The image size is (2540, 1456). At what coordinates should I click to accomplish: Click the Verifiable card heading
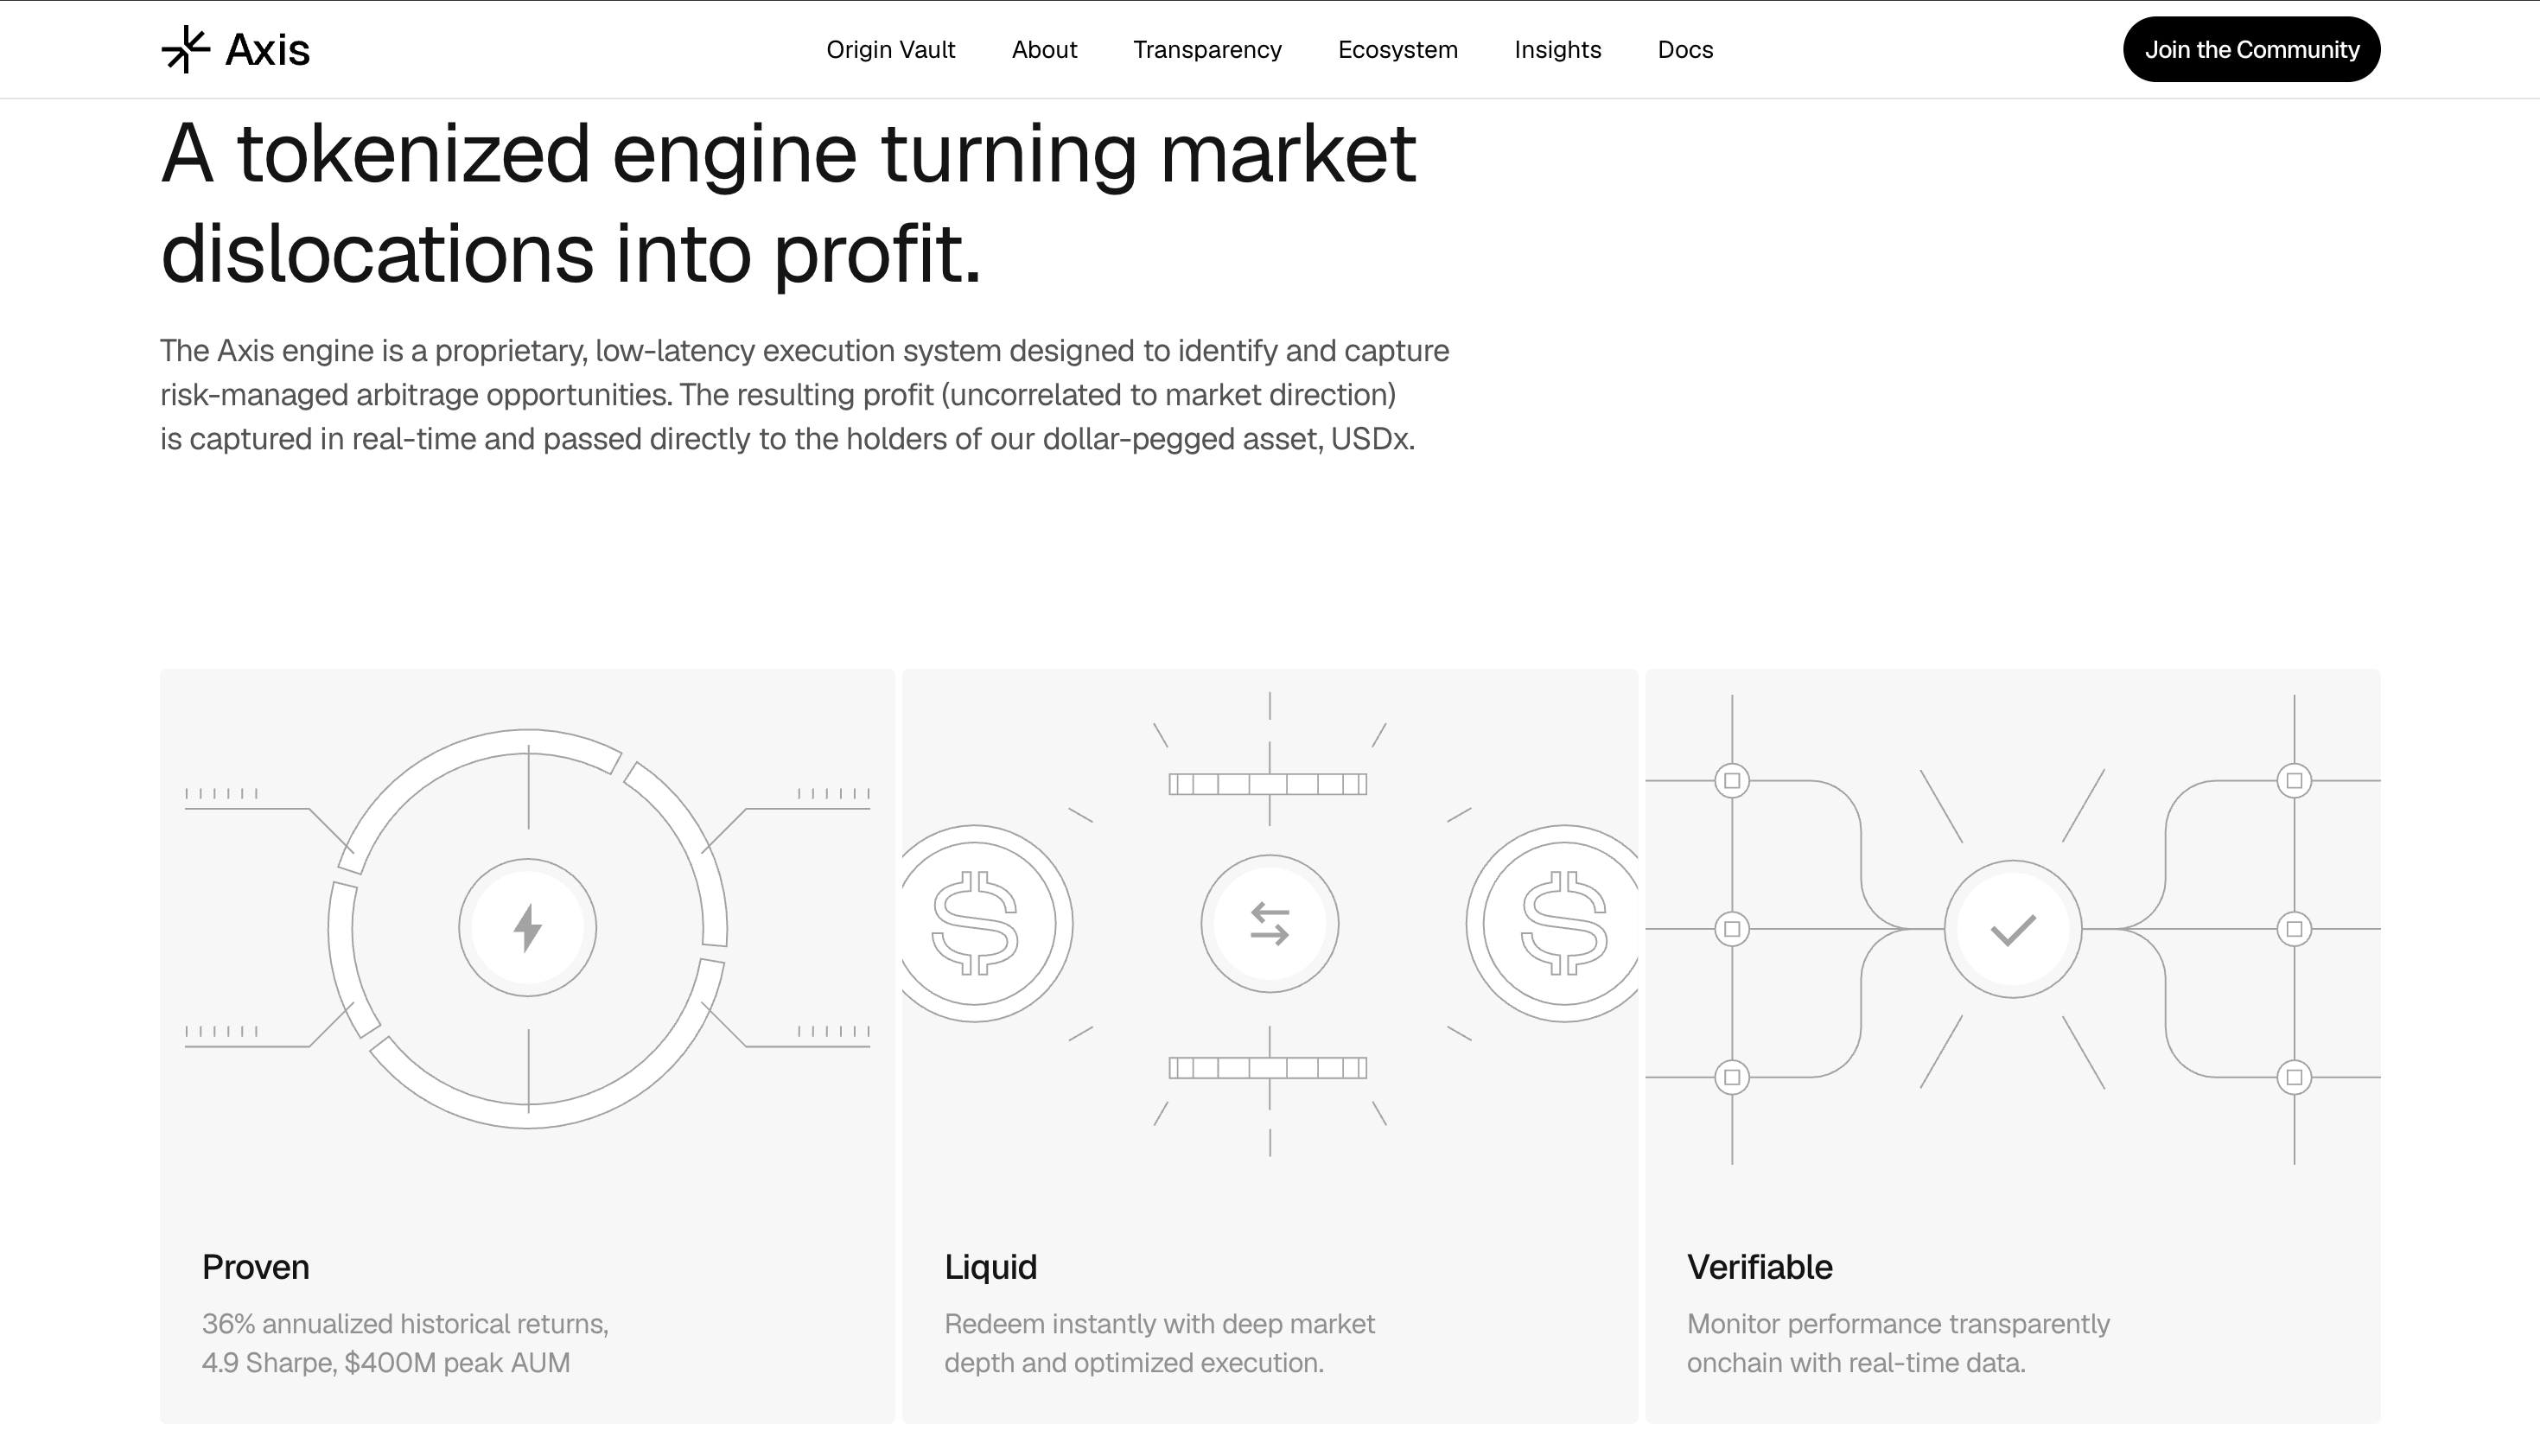point(1760,1267)
